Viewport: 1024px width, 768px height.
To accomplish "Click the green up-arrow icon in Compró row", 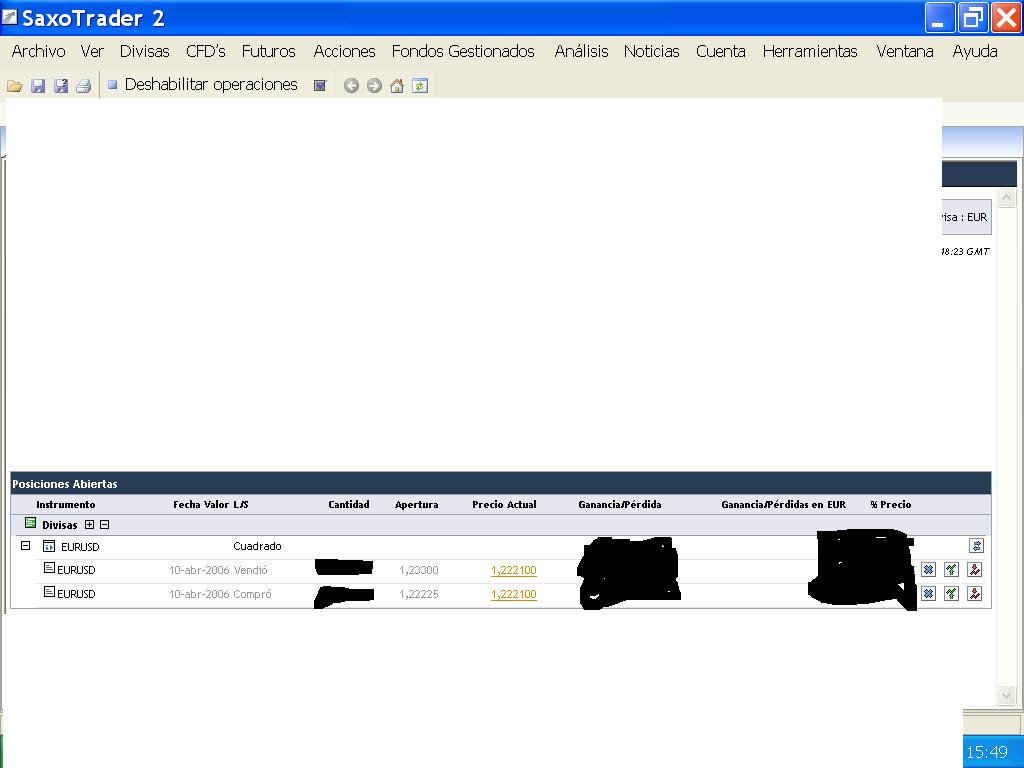I will (x=952, y=594).
